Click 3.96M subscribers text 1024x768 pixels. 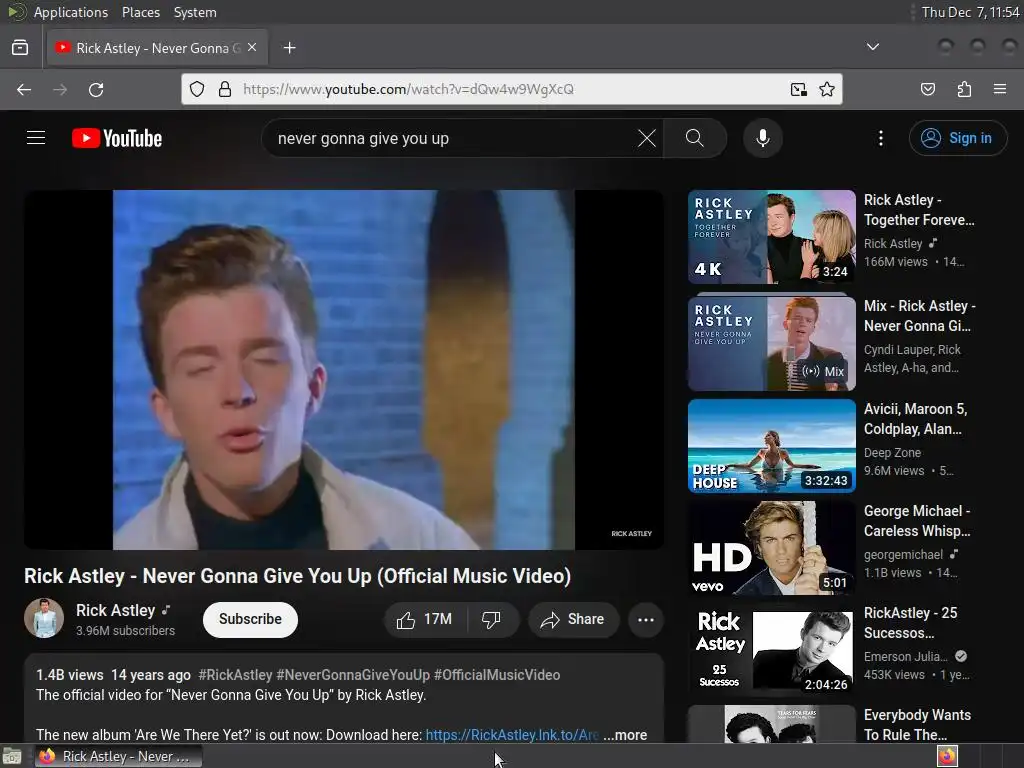pos(125,630)
